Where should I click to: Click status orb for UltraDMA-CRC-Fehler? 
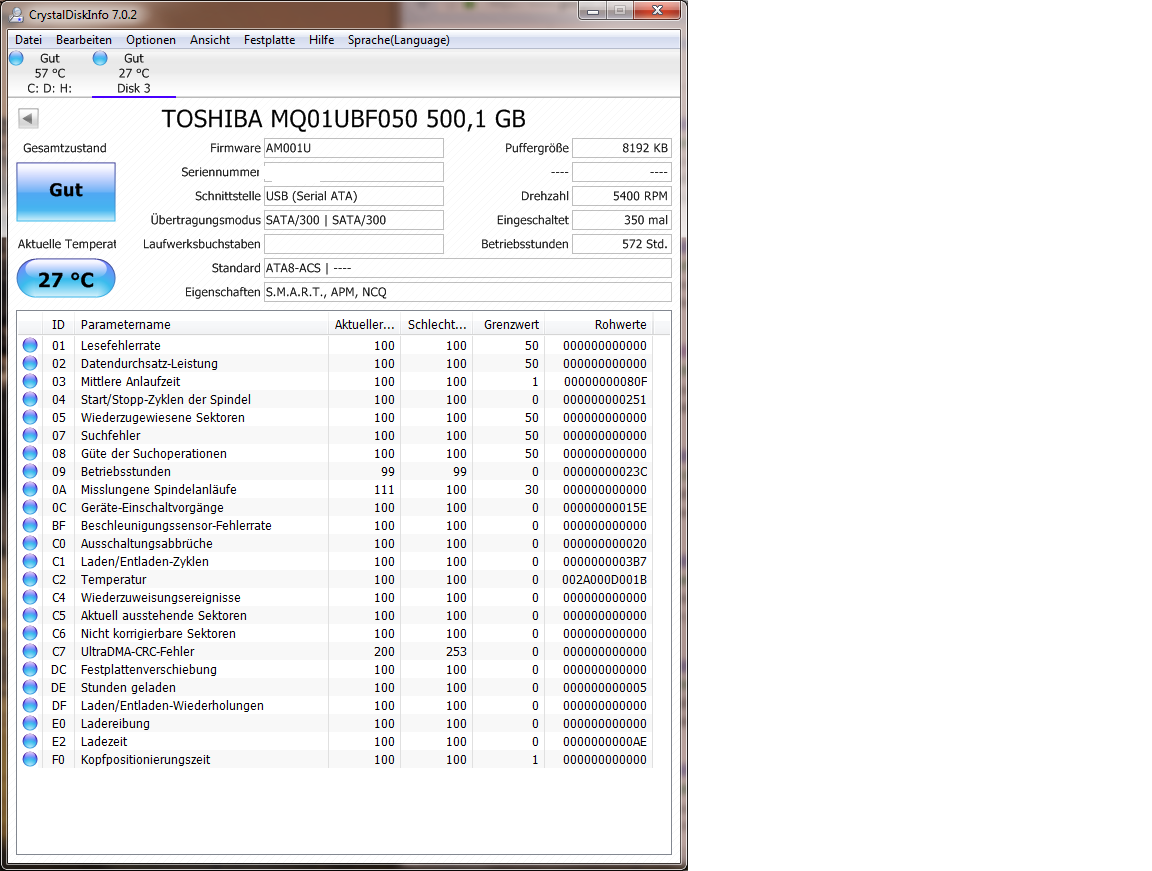click(30, 651)
